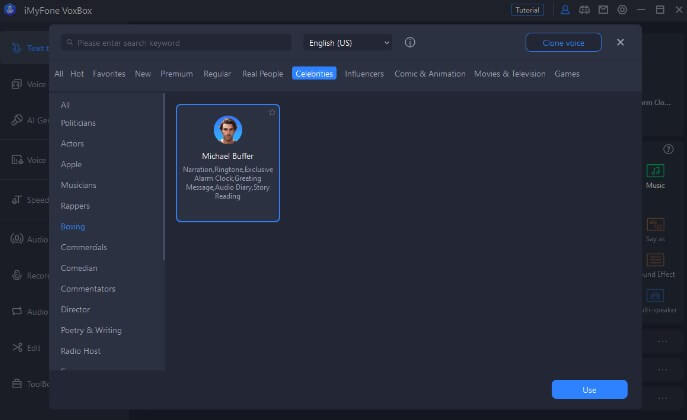The width and height of the screenshot is (687, 420).
Task: Select the Commentators subcategory
Action: [88, 289]
